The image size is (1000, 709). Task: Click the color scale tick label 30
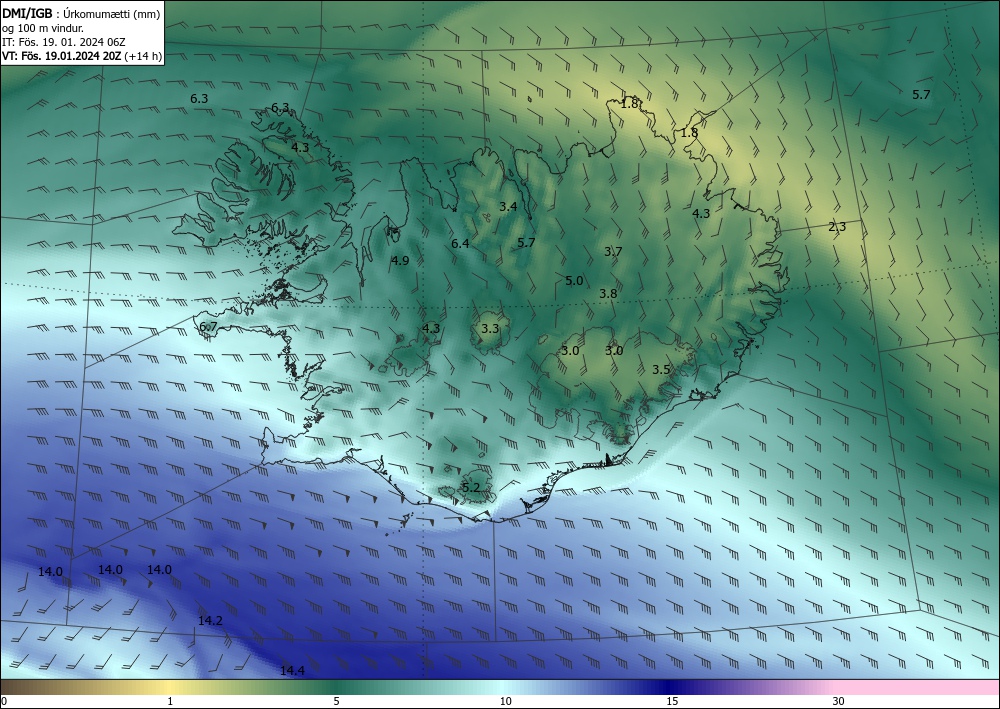[839, 702]
